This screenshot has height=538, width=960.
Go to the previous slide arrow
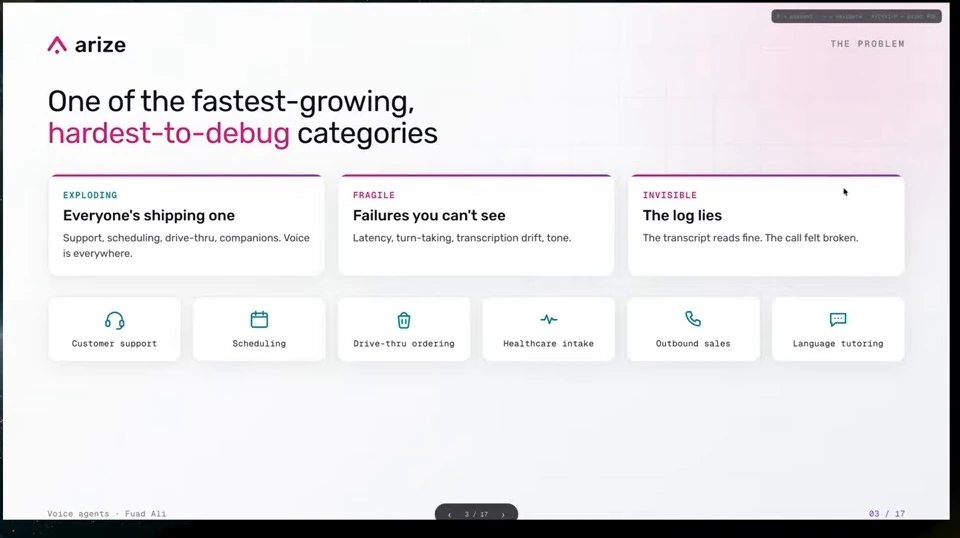point(449,515)
